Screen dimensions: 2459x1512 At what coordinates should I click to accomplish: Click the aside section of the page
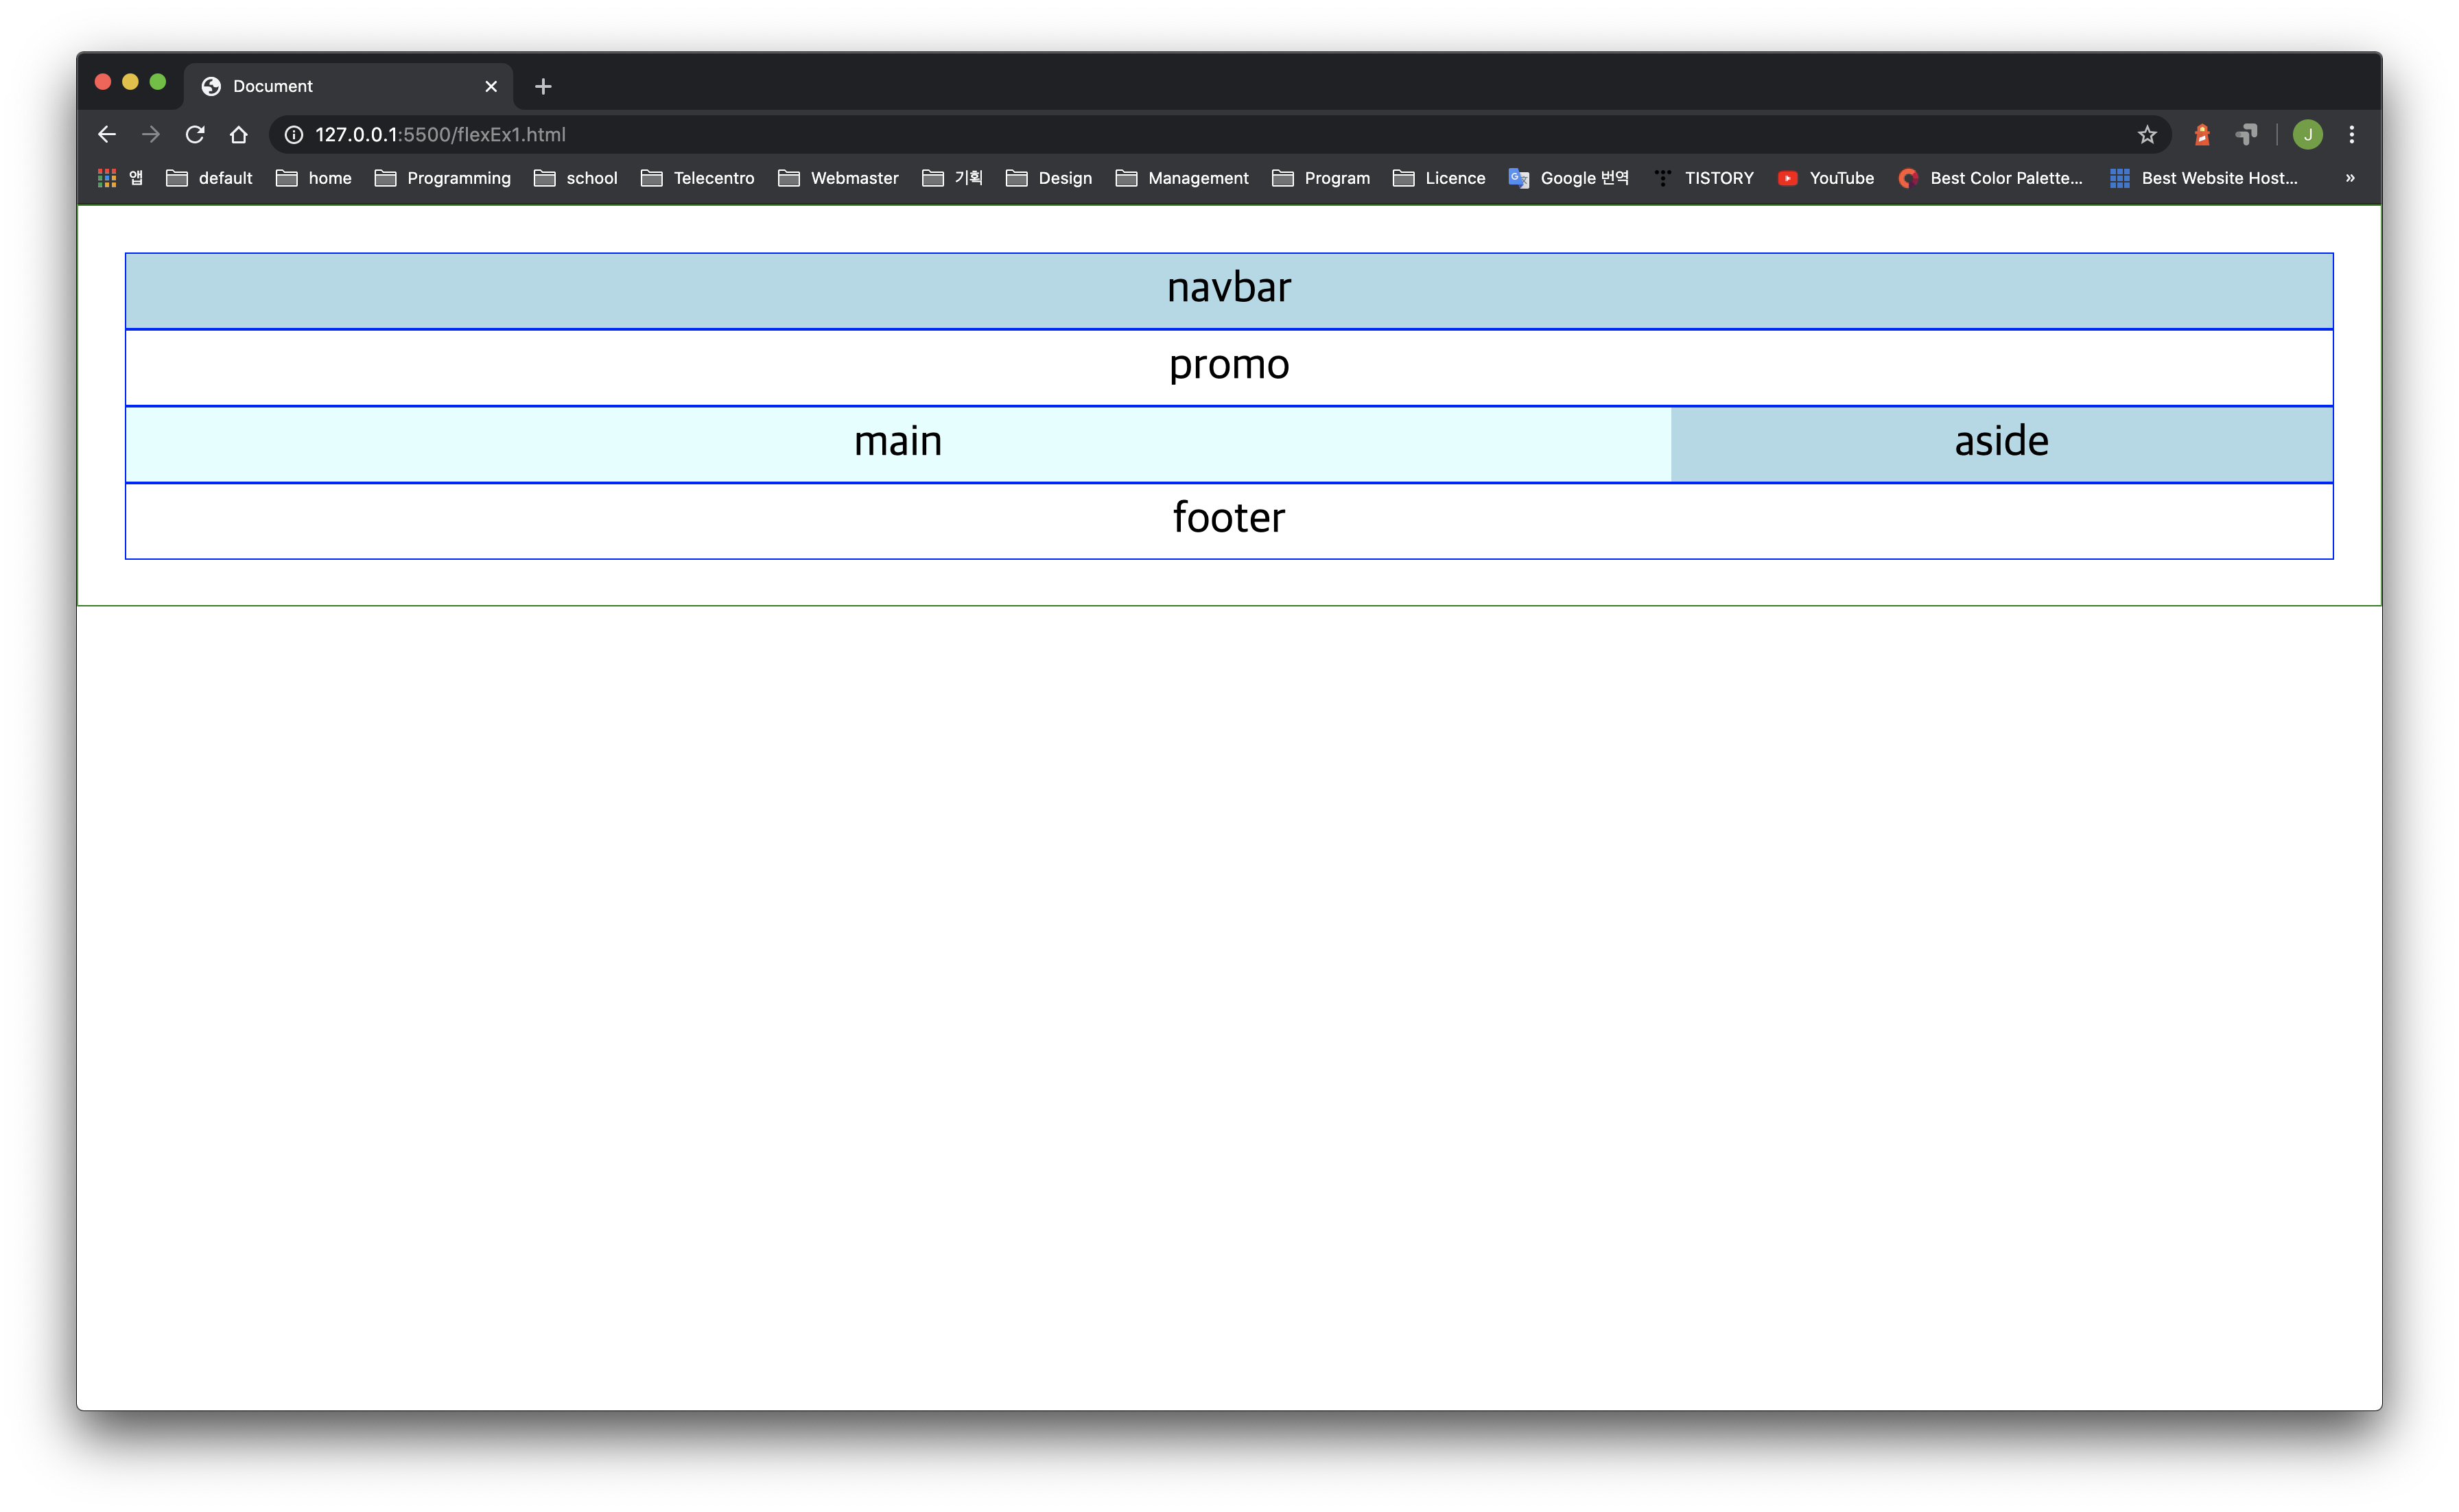coord(2001,443)
